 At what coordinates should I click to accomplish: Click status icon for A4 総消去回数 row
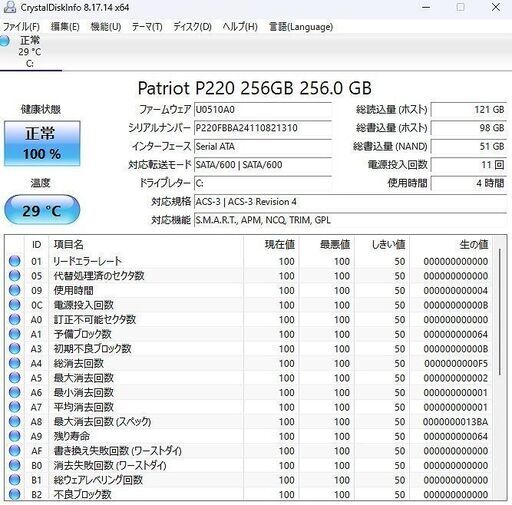(14, 363)
